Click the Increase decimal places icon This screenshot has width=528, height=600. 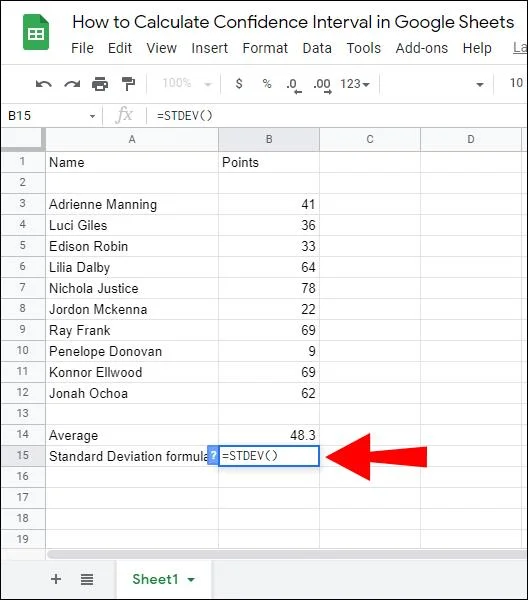tap(322, 85)
